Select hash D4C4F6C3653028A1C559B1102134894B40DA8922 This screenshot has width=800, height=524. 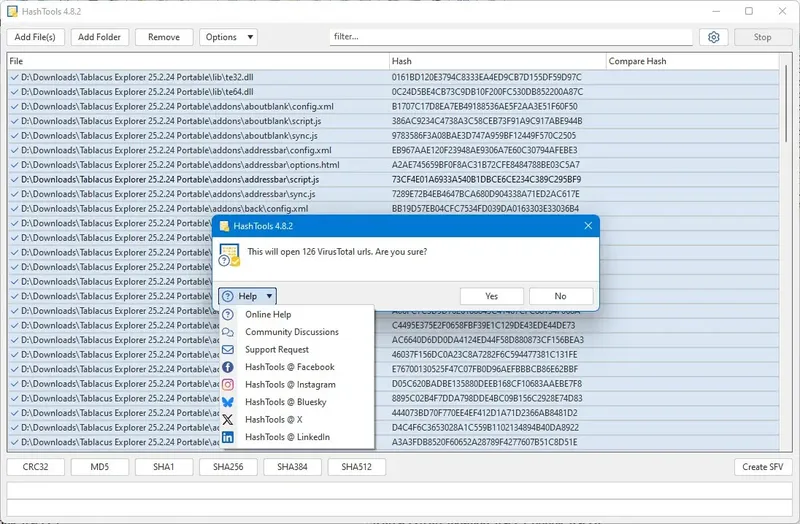[x=485, y=428]
